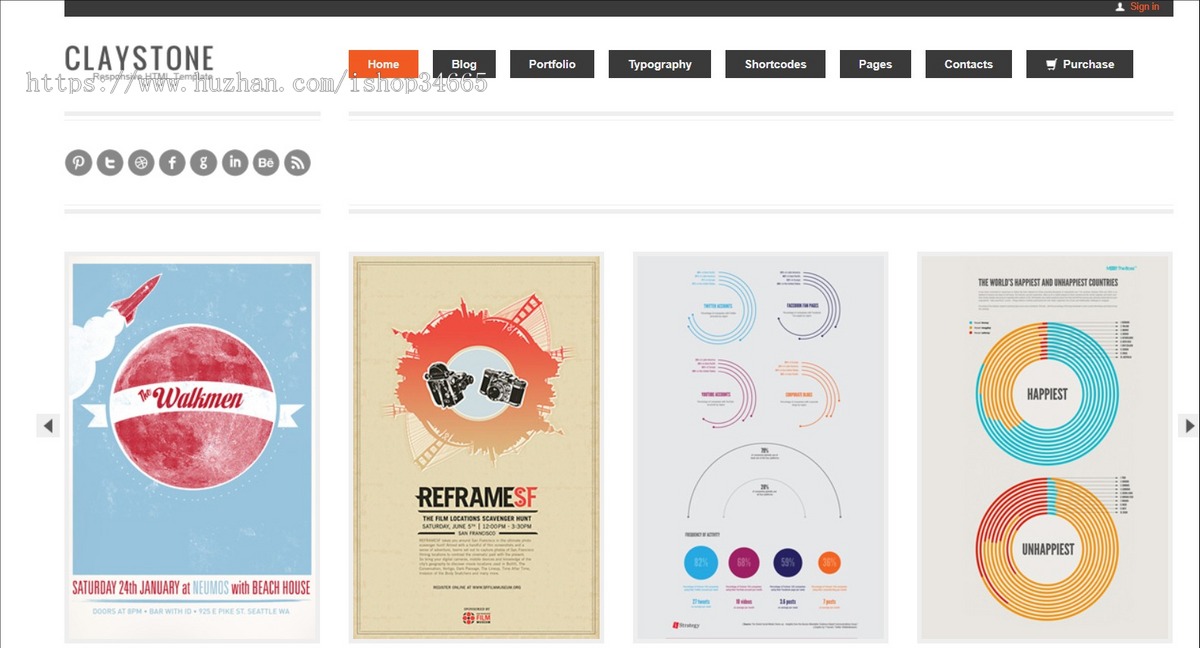This screenshot has height=648, width=1200.
Task: Open the Happiest Unhappiest countries thumbnail
Action: coord(1045,447)
